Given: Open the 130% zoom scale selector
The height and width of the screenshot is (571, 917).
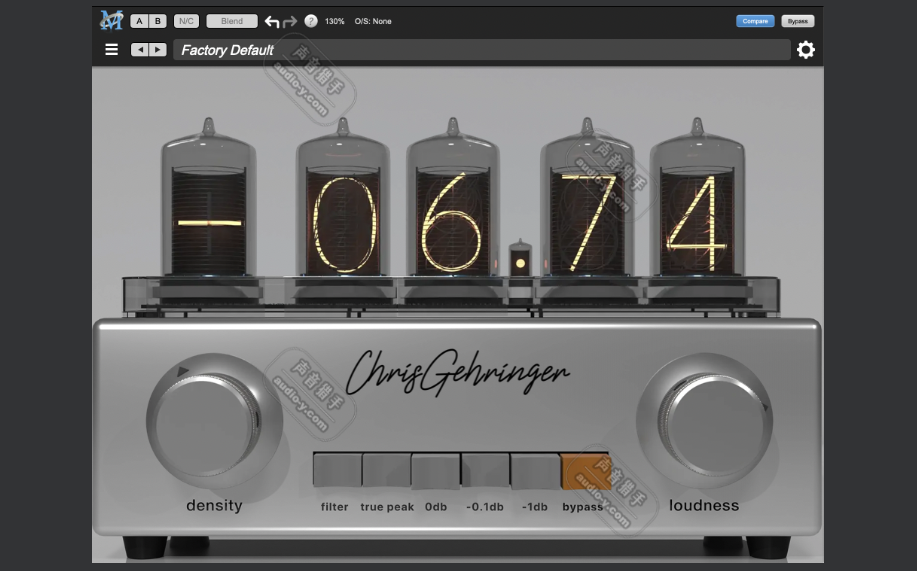Looking at the screenshot, I should [335, 21].
